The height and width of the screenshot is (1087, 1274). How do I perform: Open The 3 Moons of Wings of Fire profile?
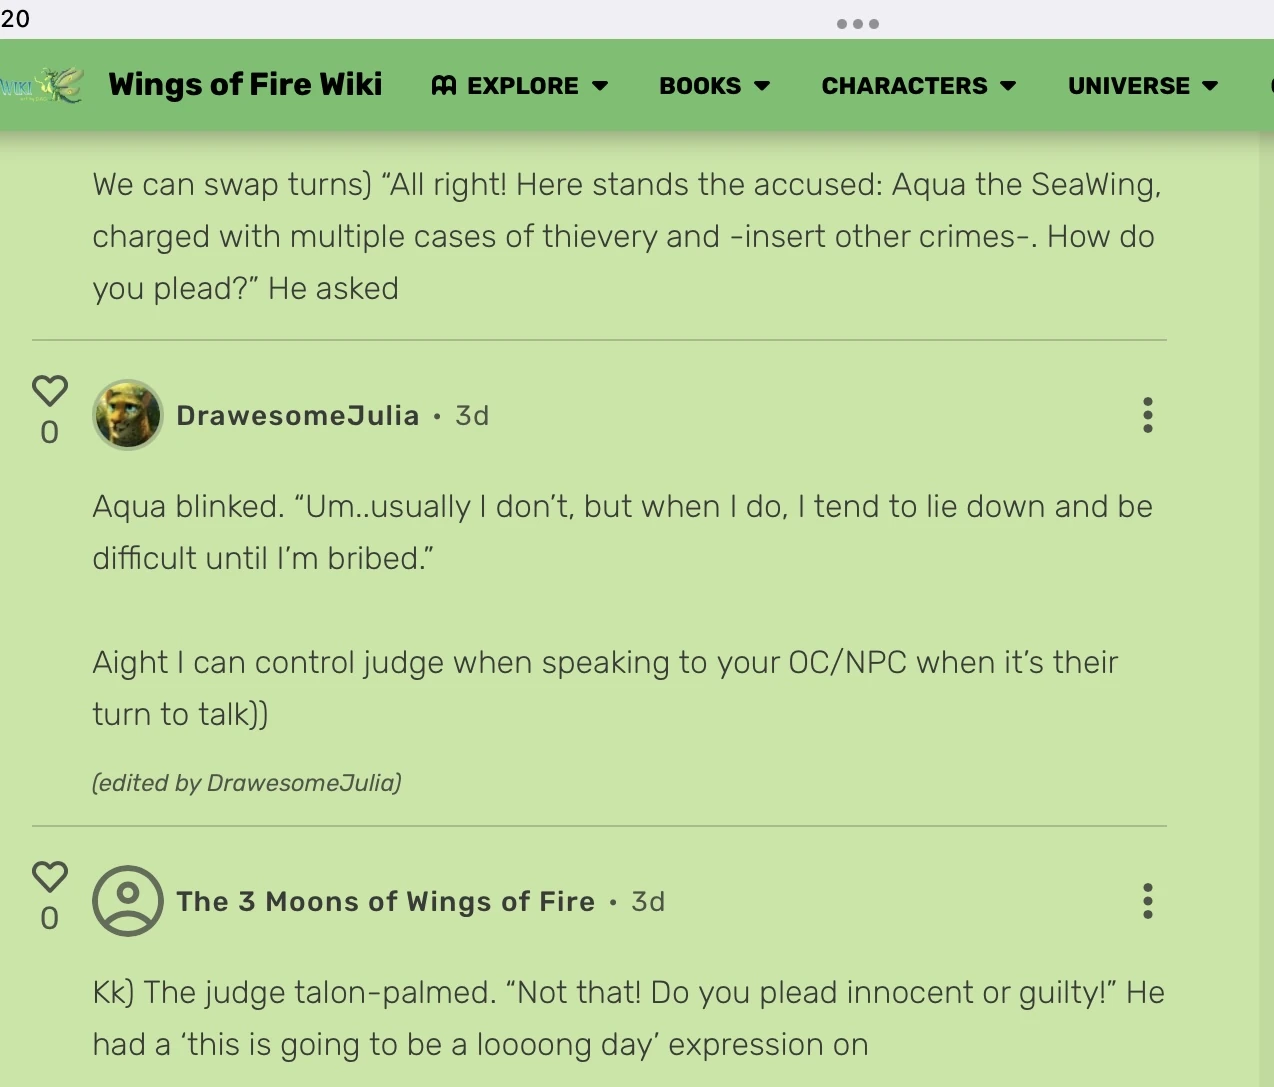[386, 902]
